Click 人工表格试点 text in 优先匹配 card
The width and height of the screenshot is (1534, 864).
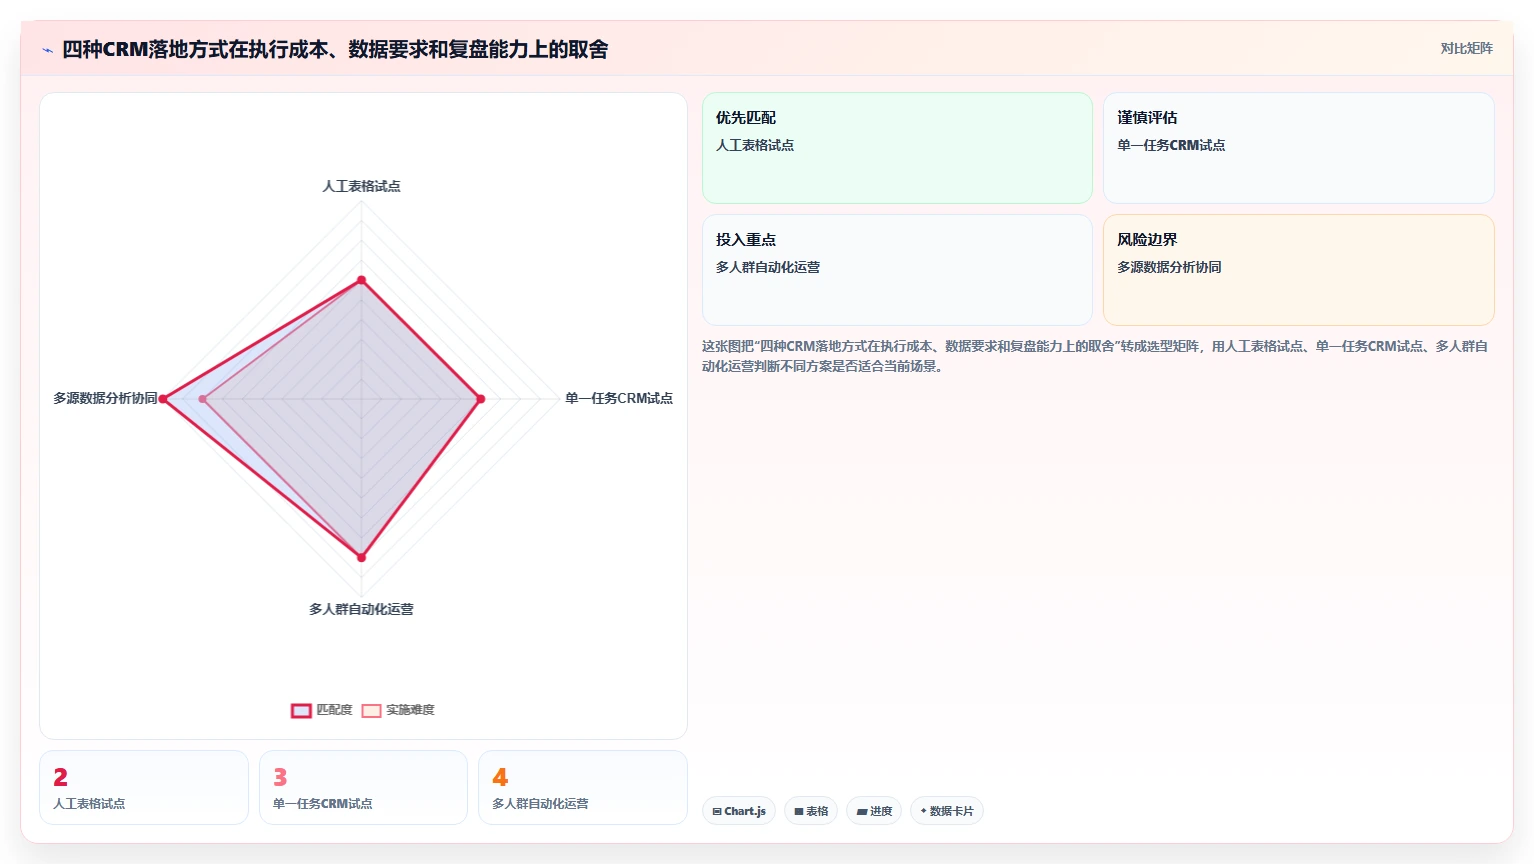pos(755,145)
